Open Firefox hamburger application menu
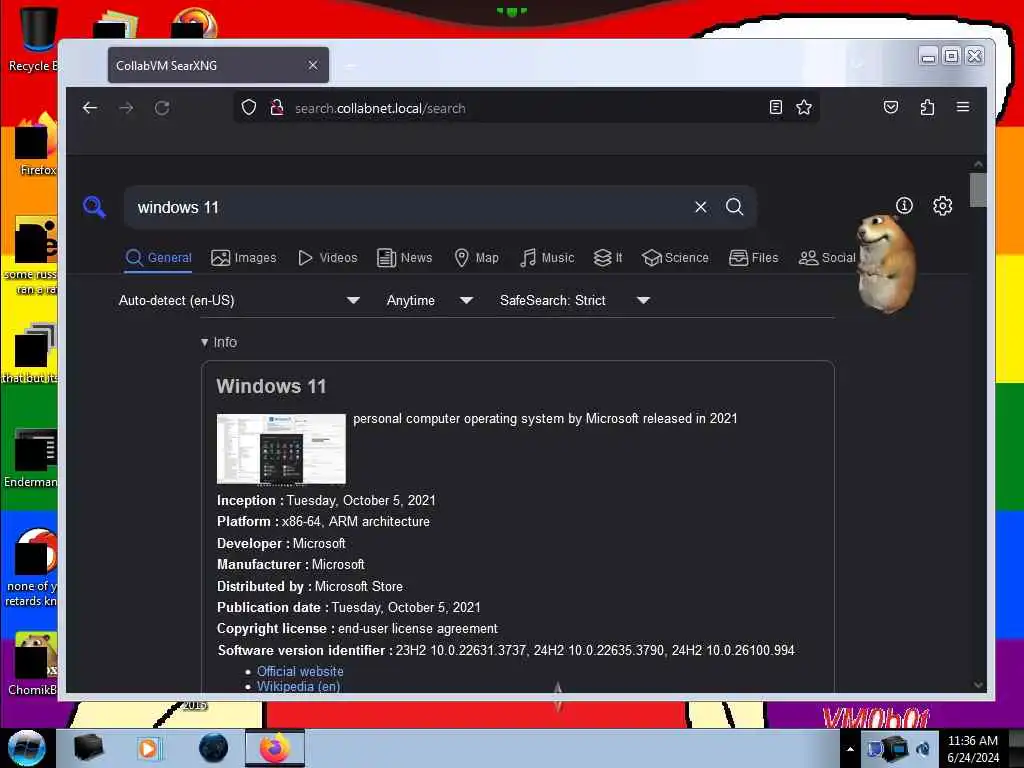Viewport: 1024px width, 768px height. (963, 107)
